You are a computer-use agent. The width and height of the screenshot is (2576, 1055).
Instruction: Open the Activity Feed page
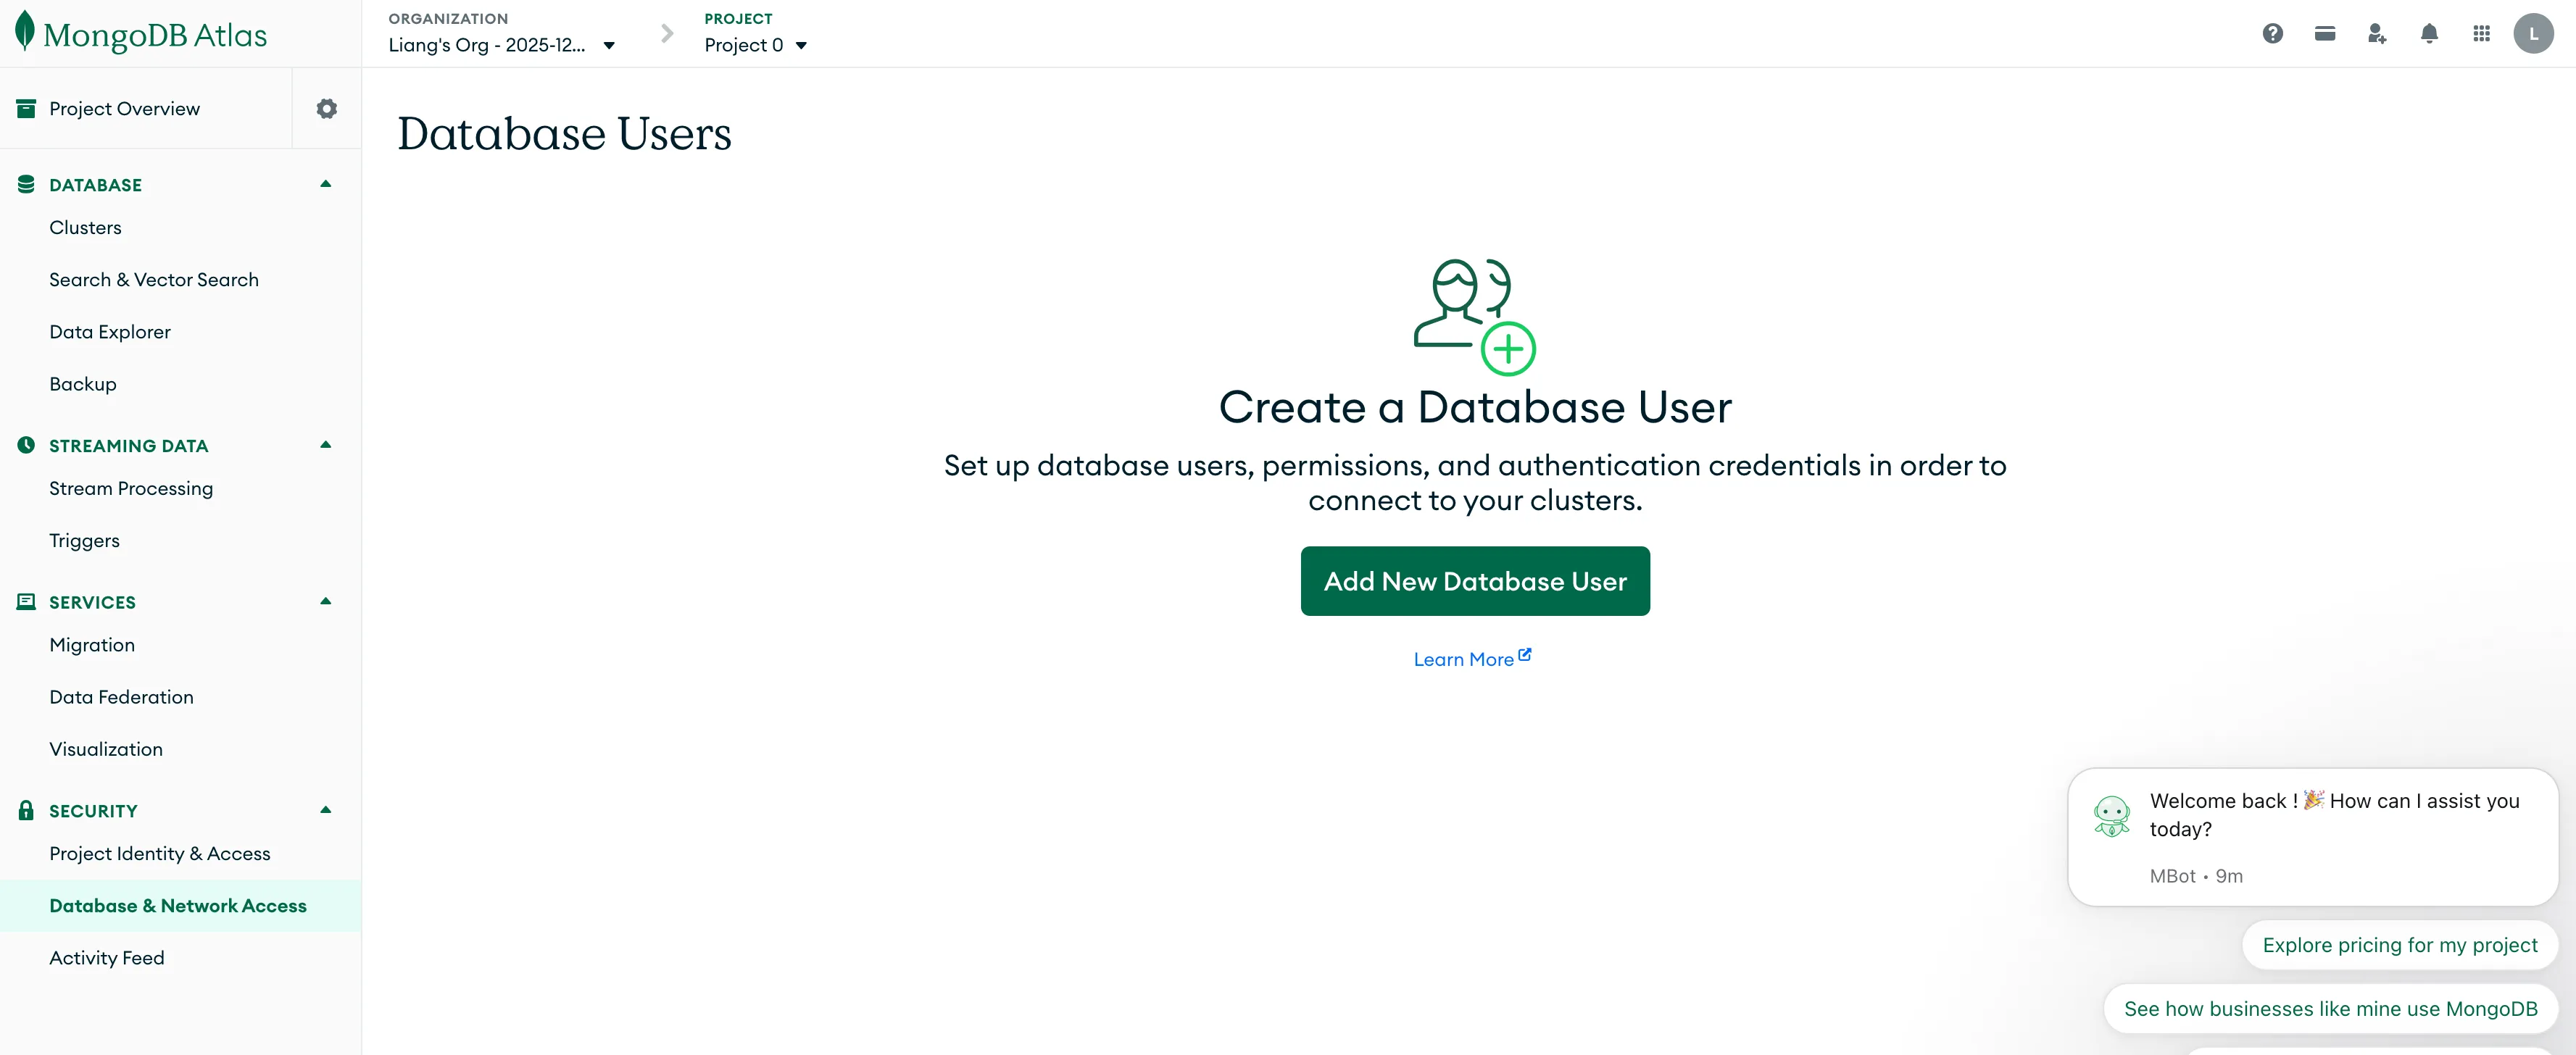point(106,957)
